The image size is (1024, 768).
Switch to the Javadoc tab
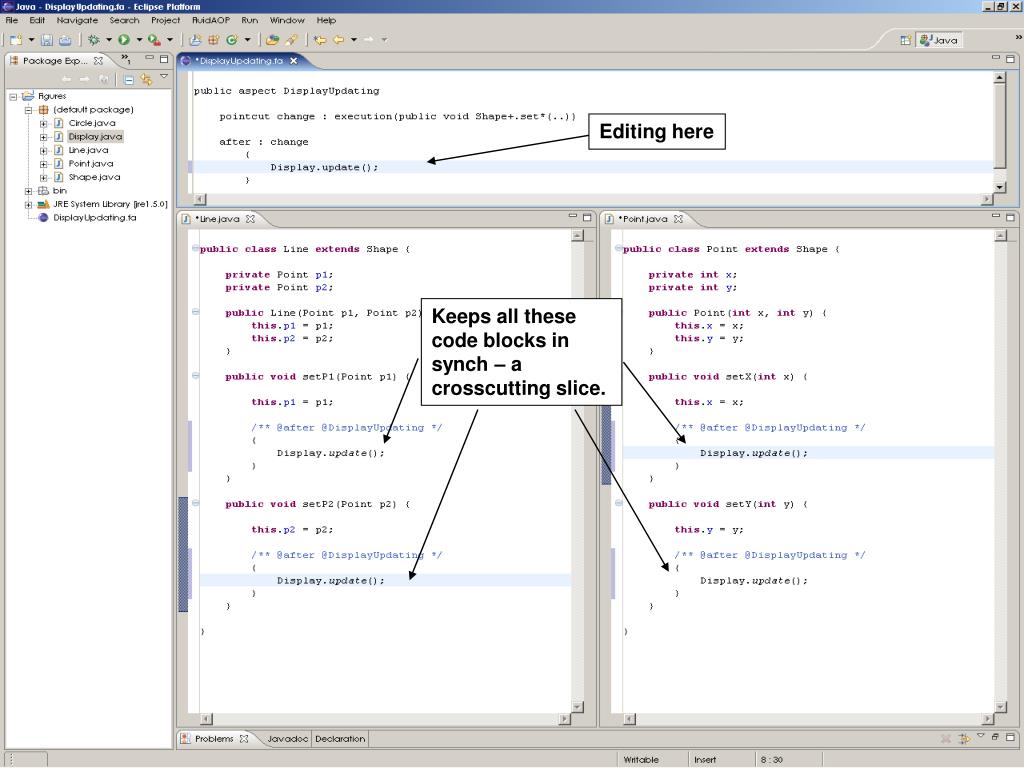pos(287,739)
